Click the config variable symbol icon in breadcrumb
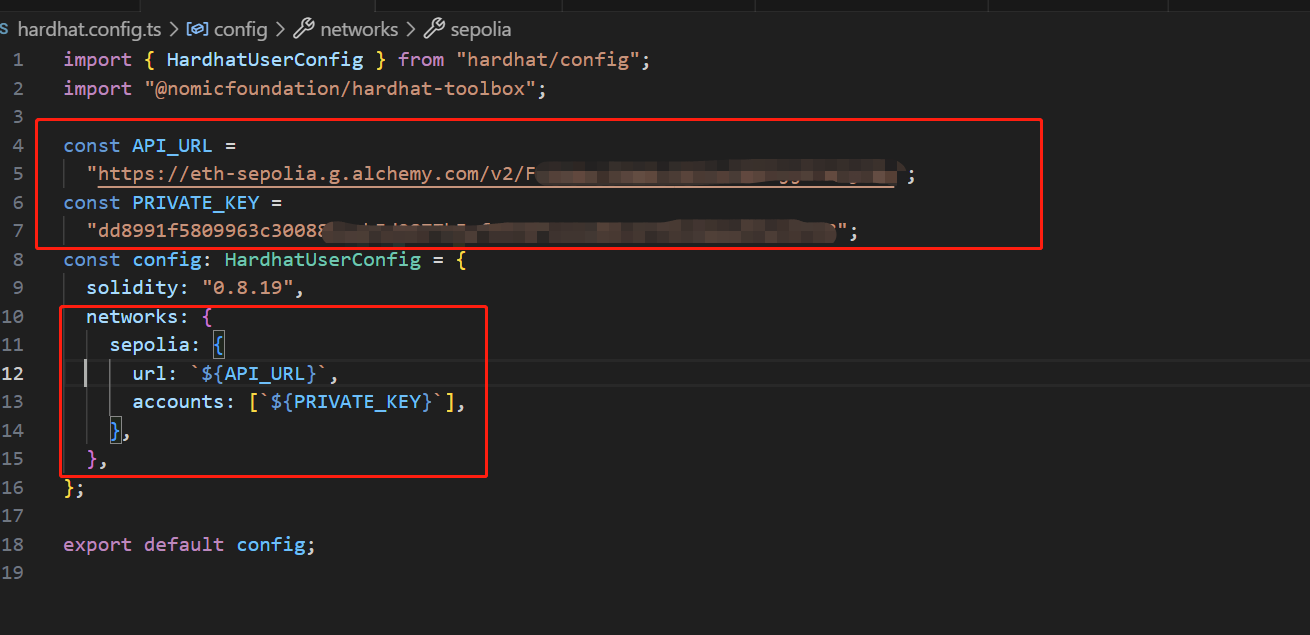1310x635 pixels. (x=198, y=30)
